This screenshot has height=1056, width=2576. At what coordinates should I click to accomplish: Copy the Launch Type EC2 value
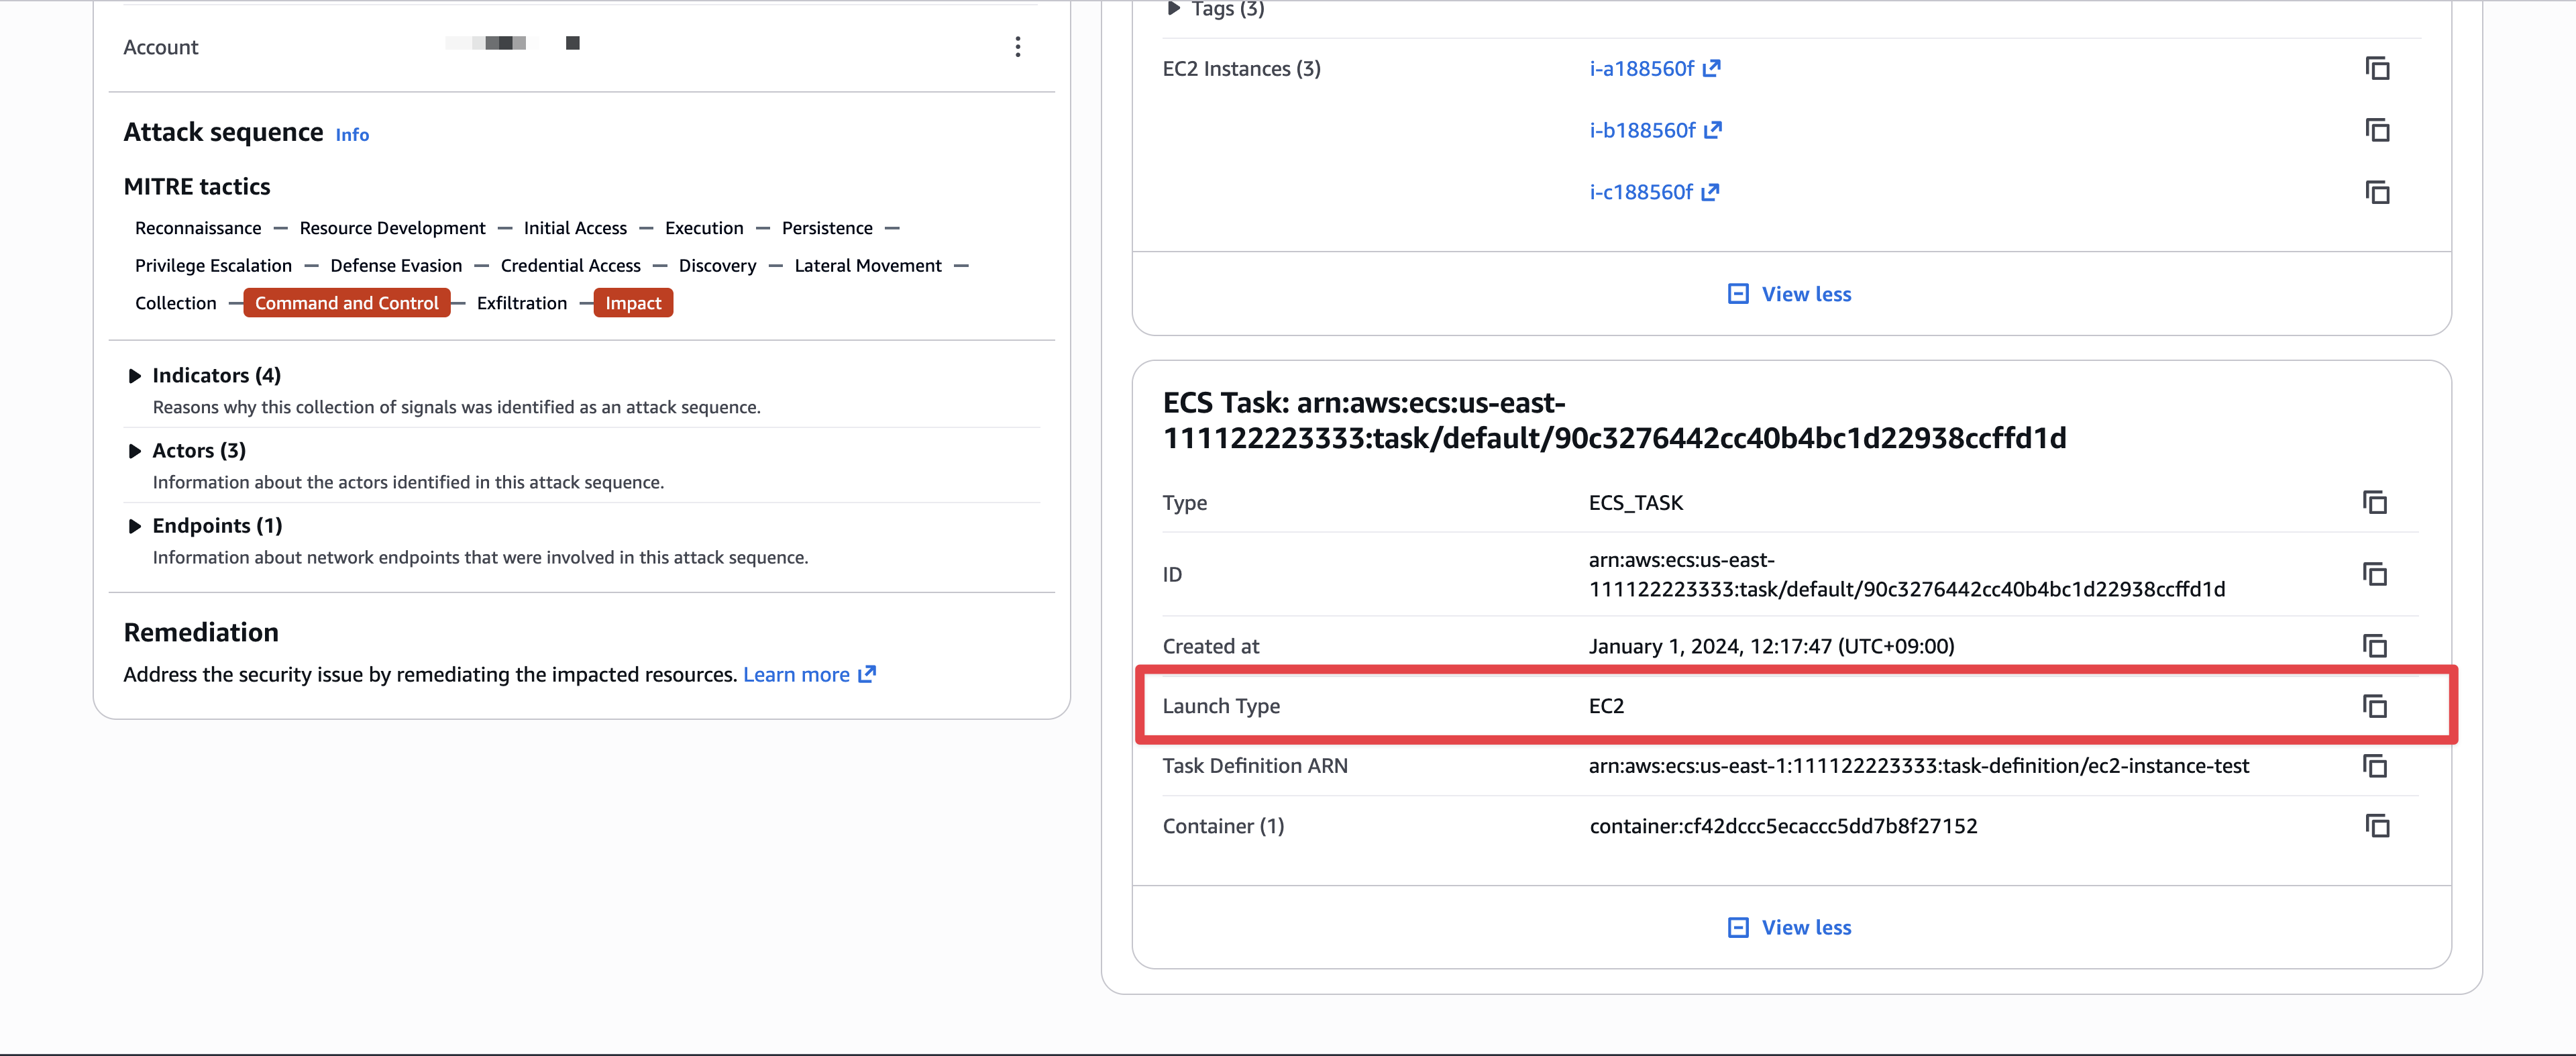[2374, 706]
